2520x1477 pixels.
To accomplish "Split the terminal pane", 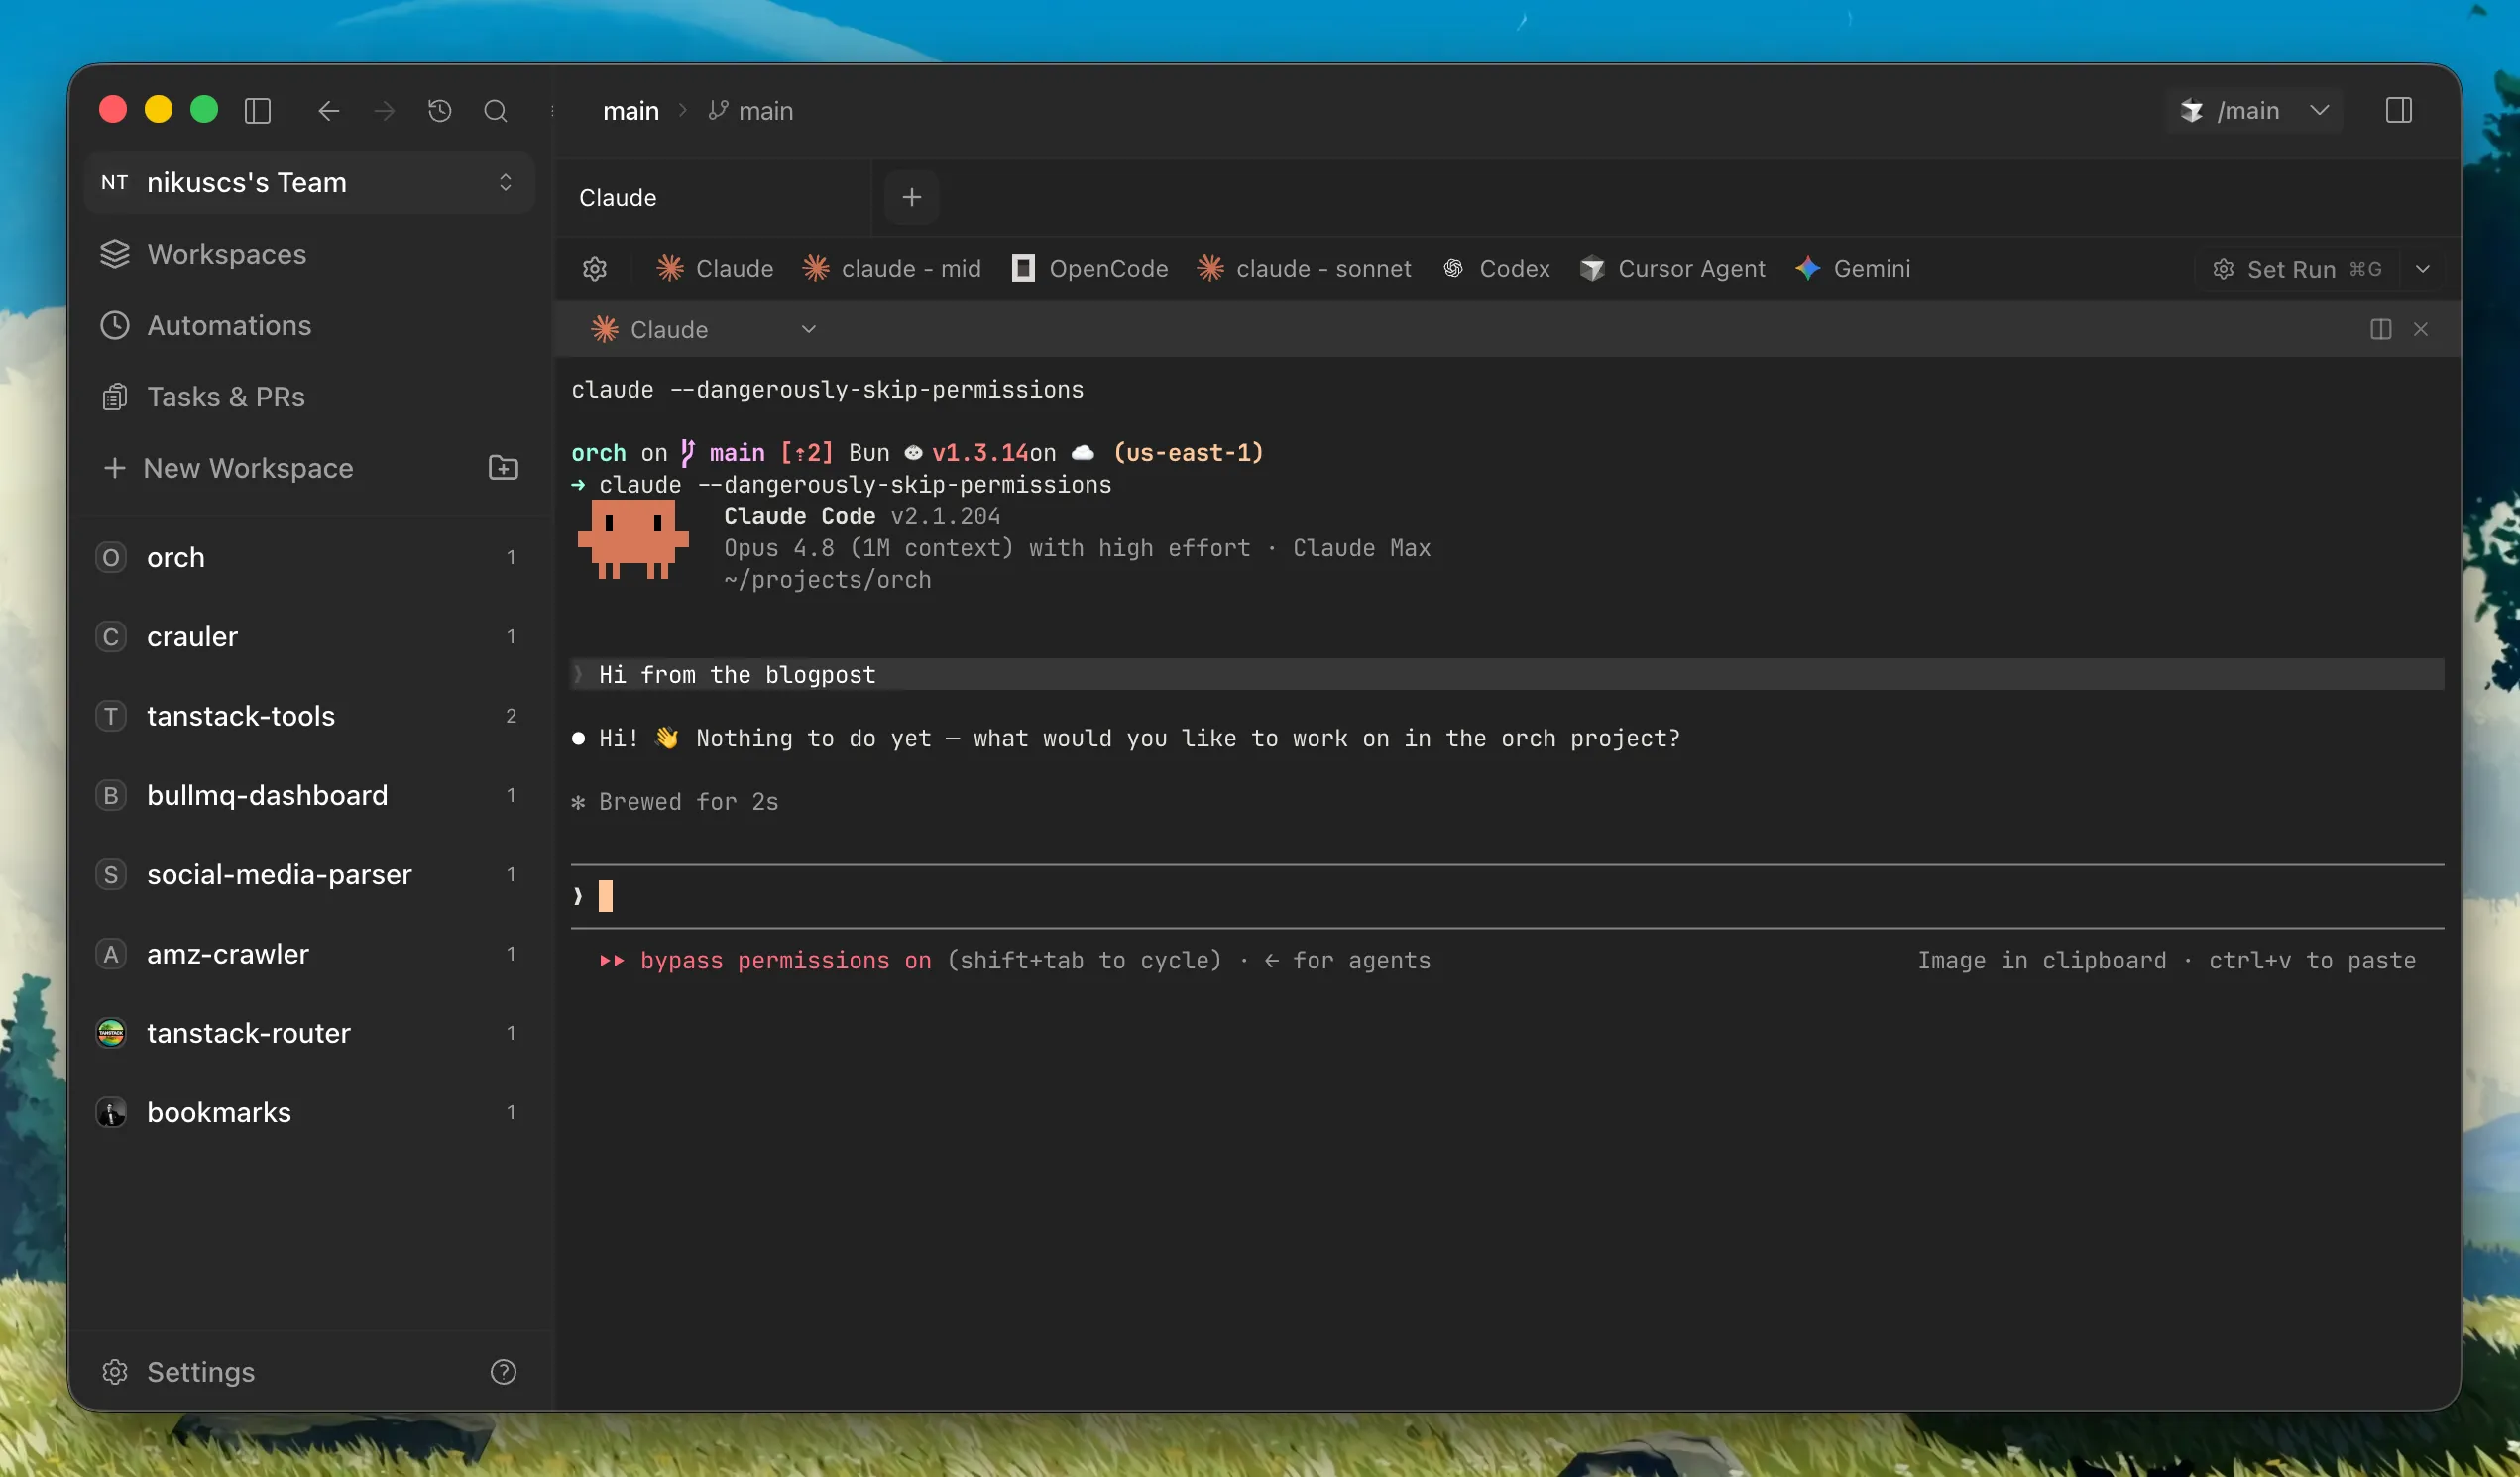I will [x=2381, y=329].
